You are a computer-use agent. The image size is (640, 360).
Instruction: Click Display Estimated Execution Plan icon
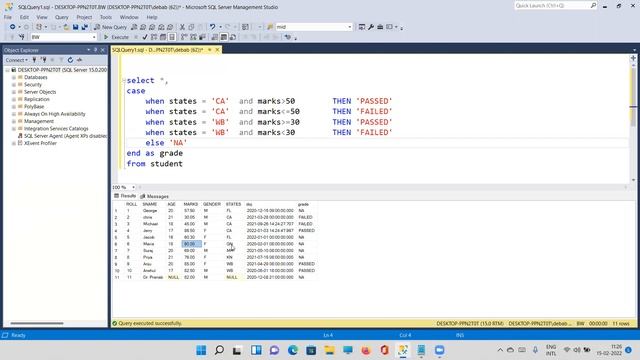pos(154,37)
